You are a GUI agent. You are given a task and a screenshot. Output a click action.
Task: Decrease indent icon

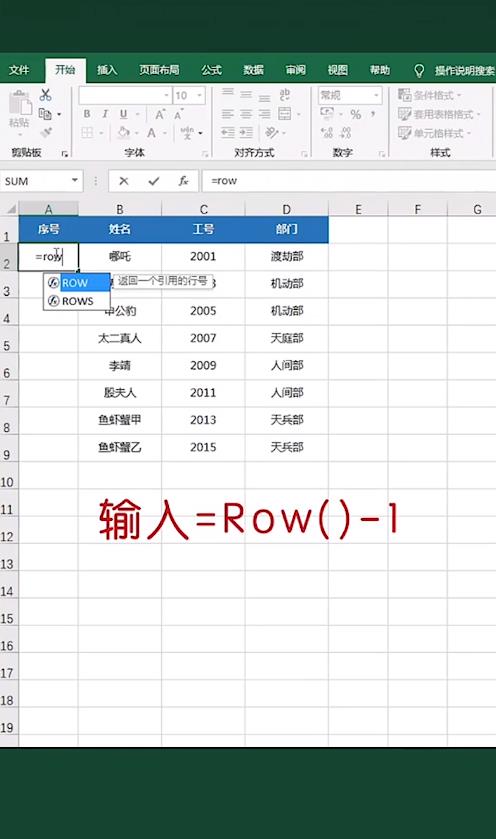pyautogui.click(x=228, y=133)
